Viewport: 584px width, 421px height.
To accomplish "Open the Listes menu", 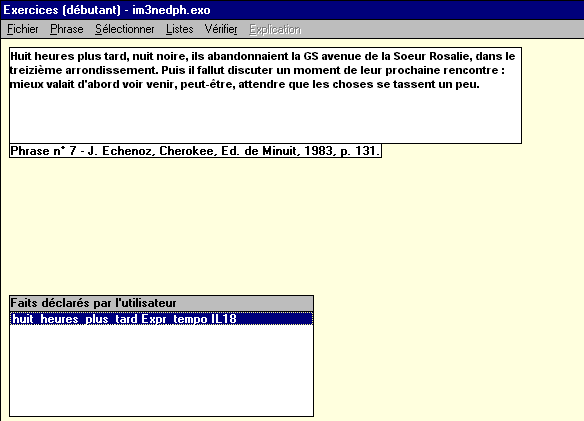I will [x=180, y=29].
